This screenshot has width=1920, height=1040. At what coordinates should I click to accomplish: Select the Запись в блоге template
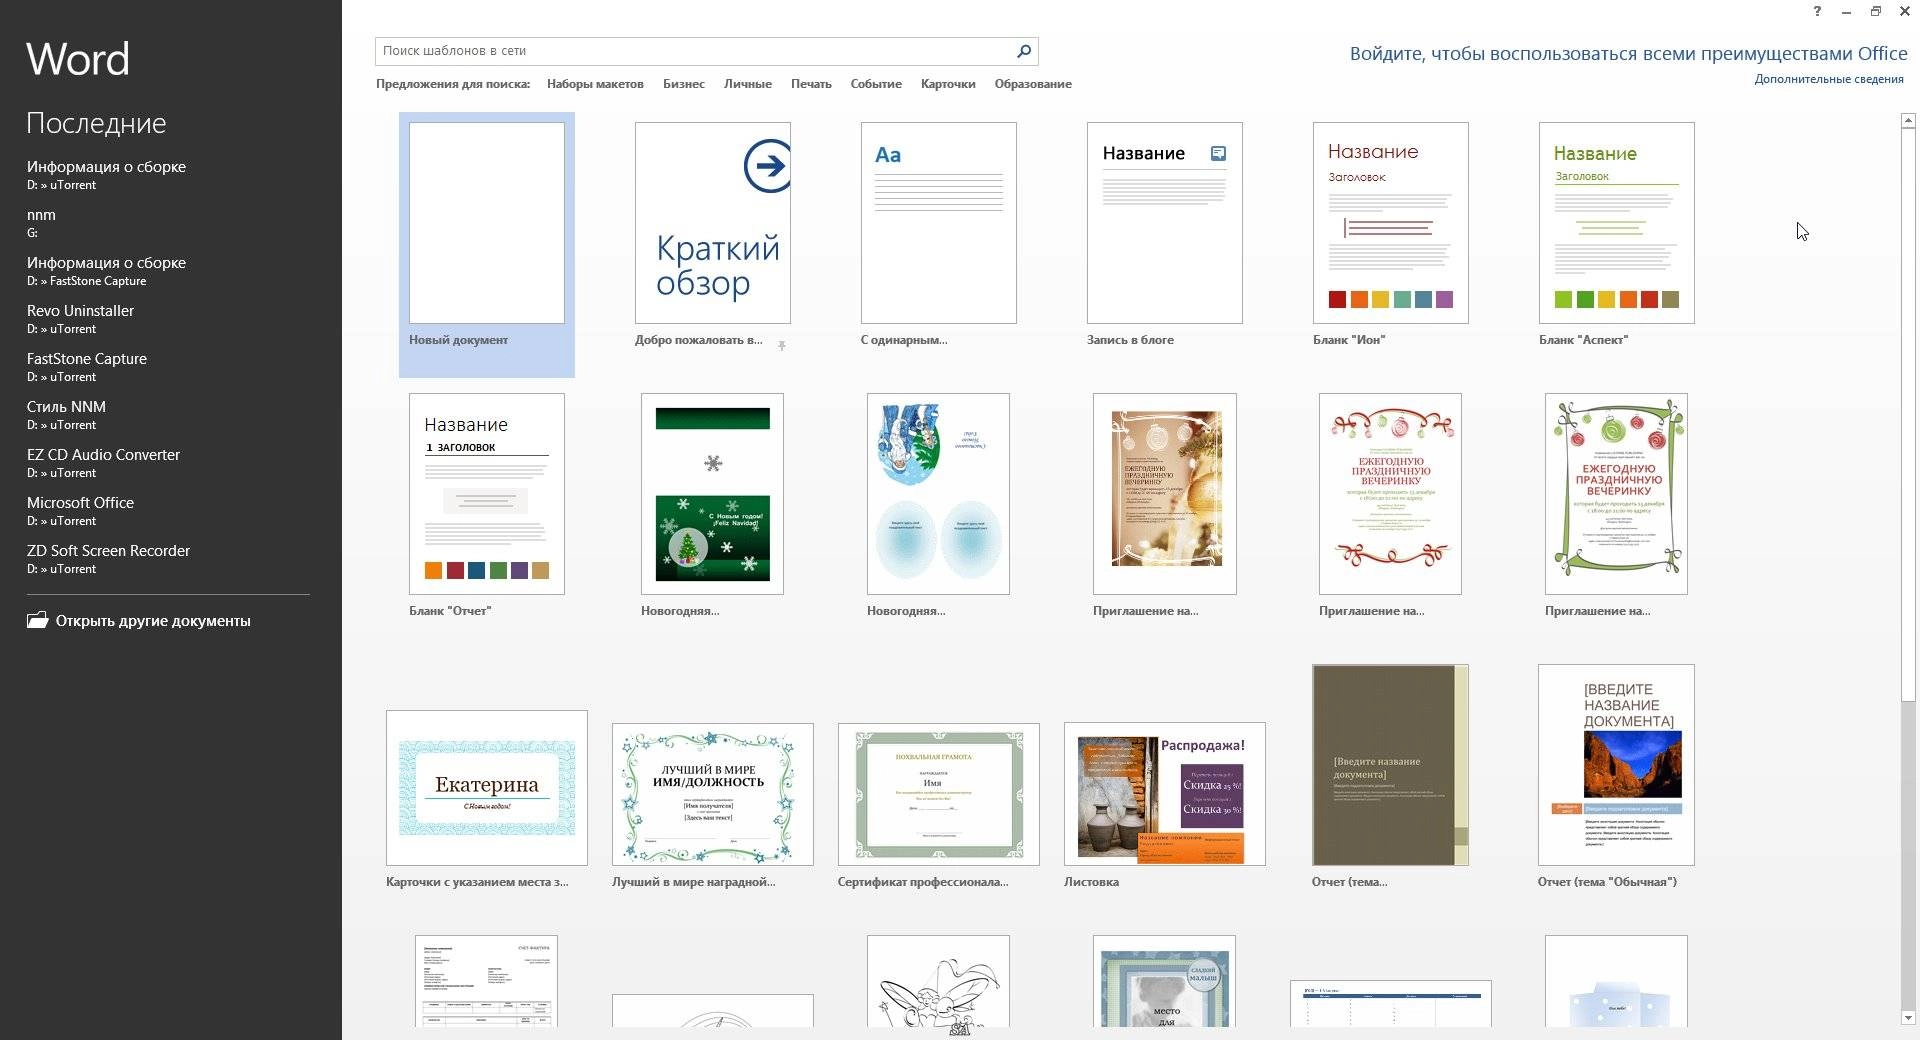point(1165,223)
